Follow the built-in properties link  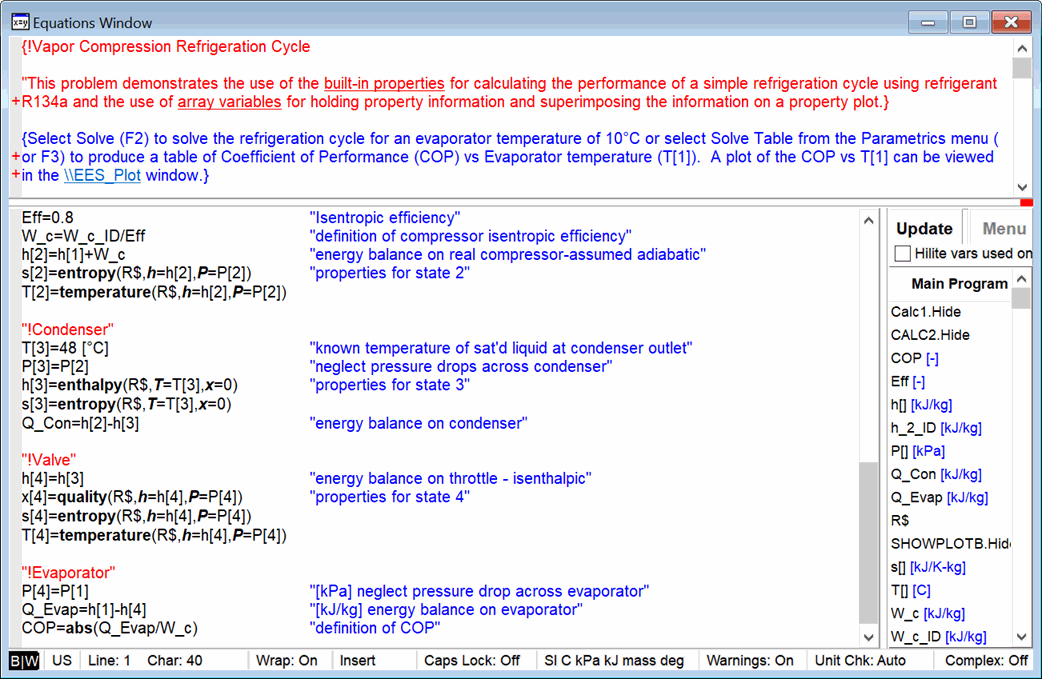[x=384, y=83]
